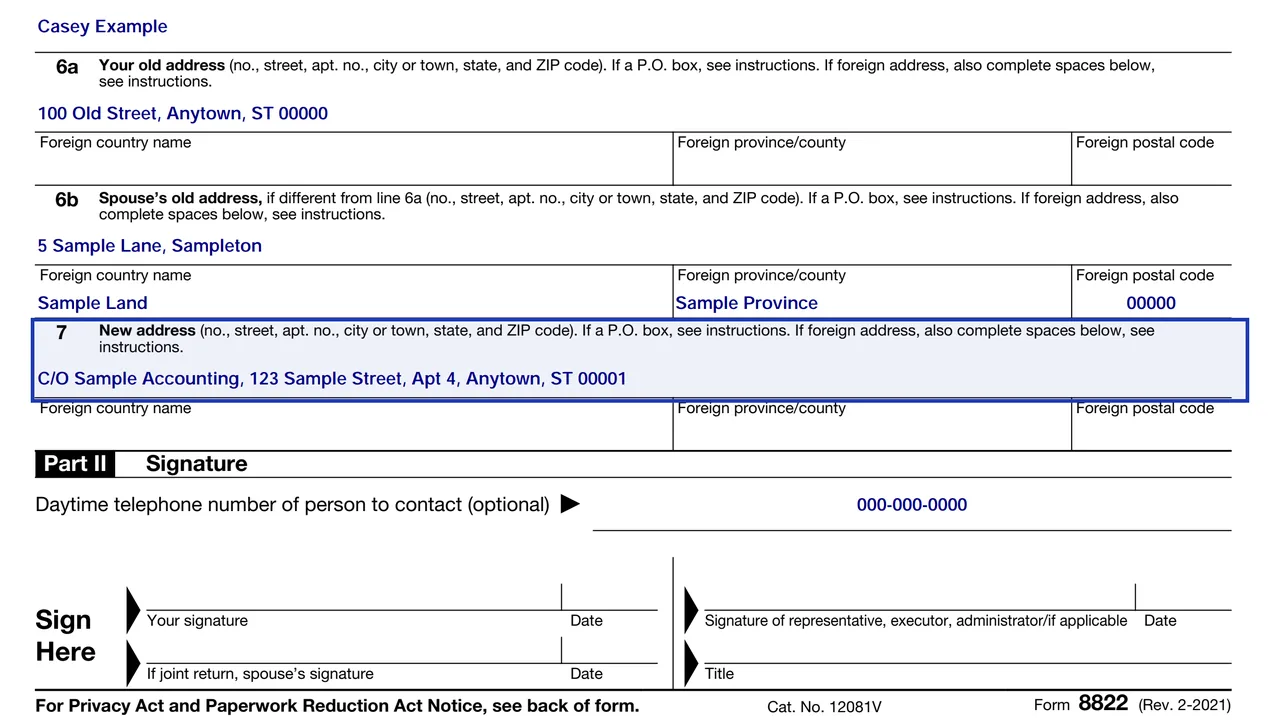Click the Title line under representative signature
This screenshot has width=1280, height=720.
coord(968,650)
